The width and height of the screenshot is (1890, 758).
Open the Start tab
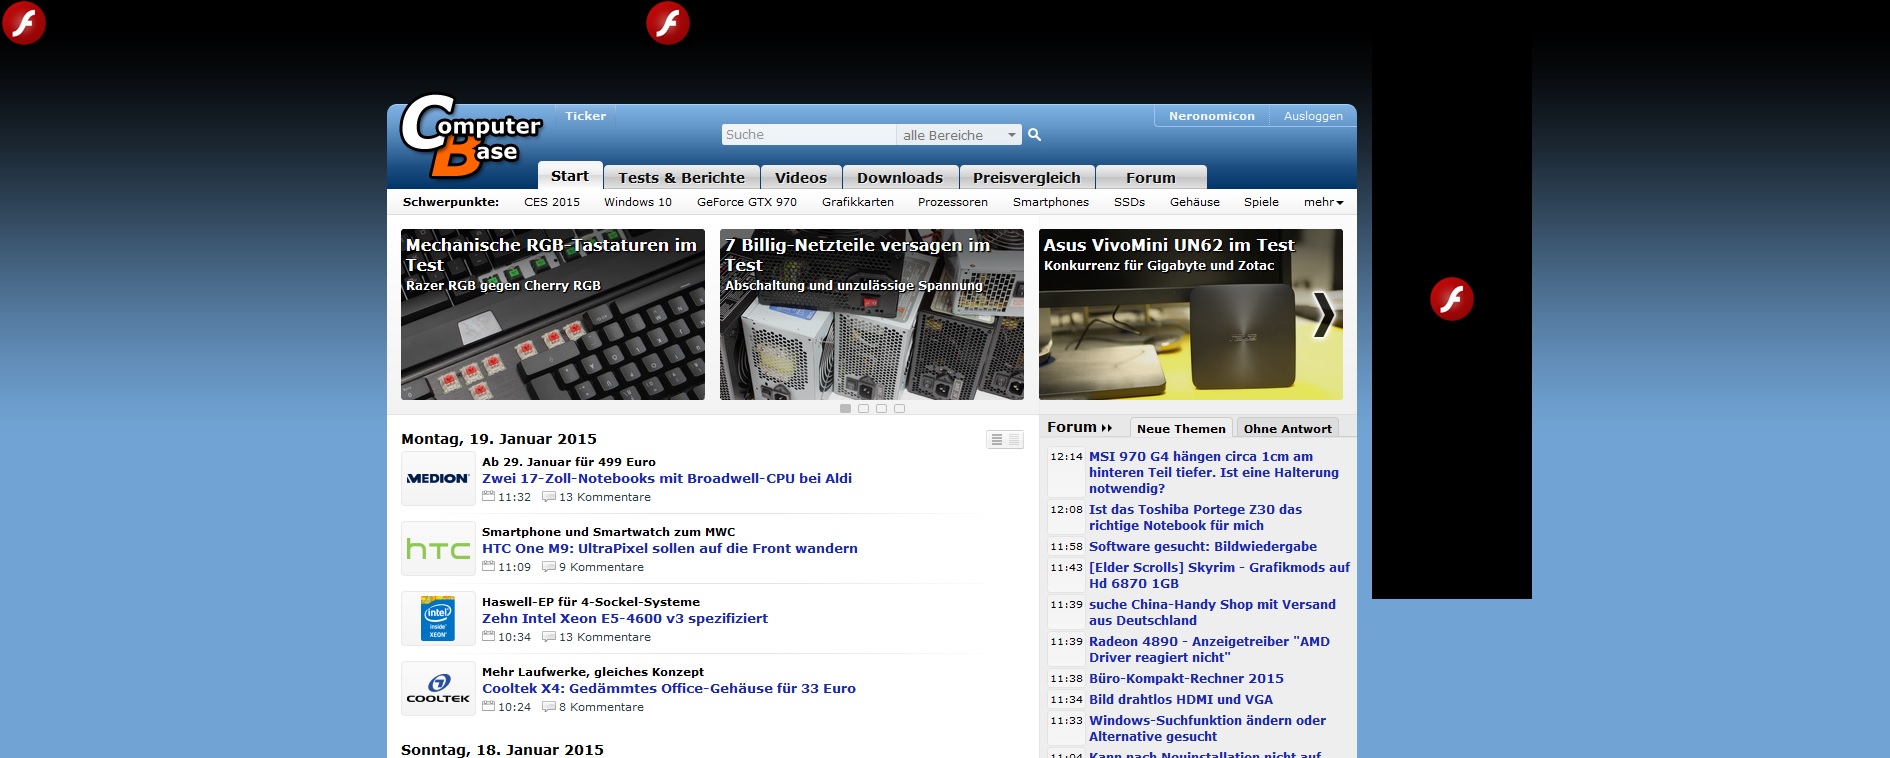coord(570,176)
